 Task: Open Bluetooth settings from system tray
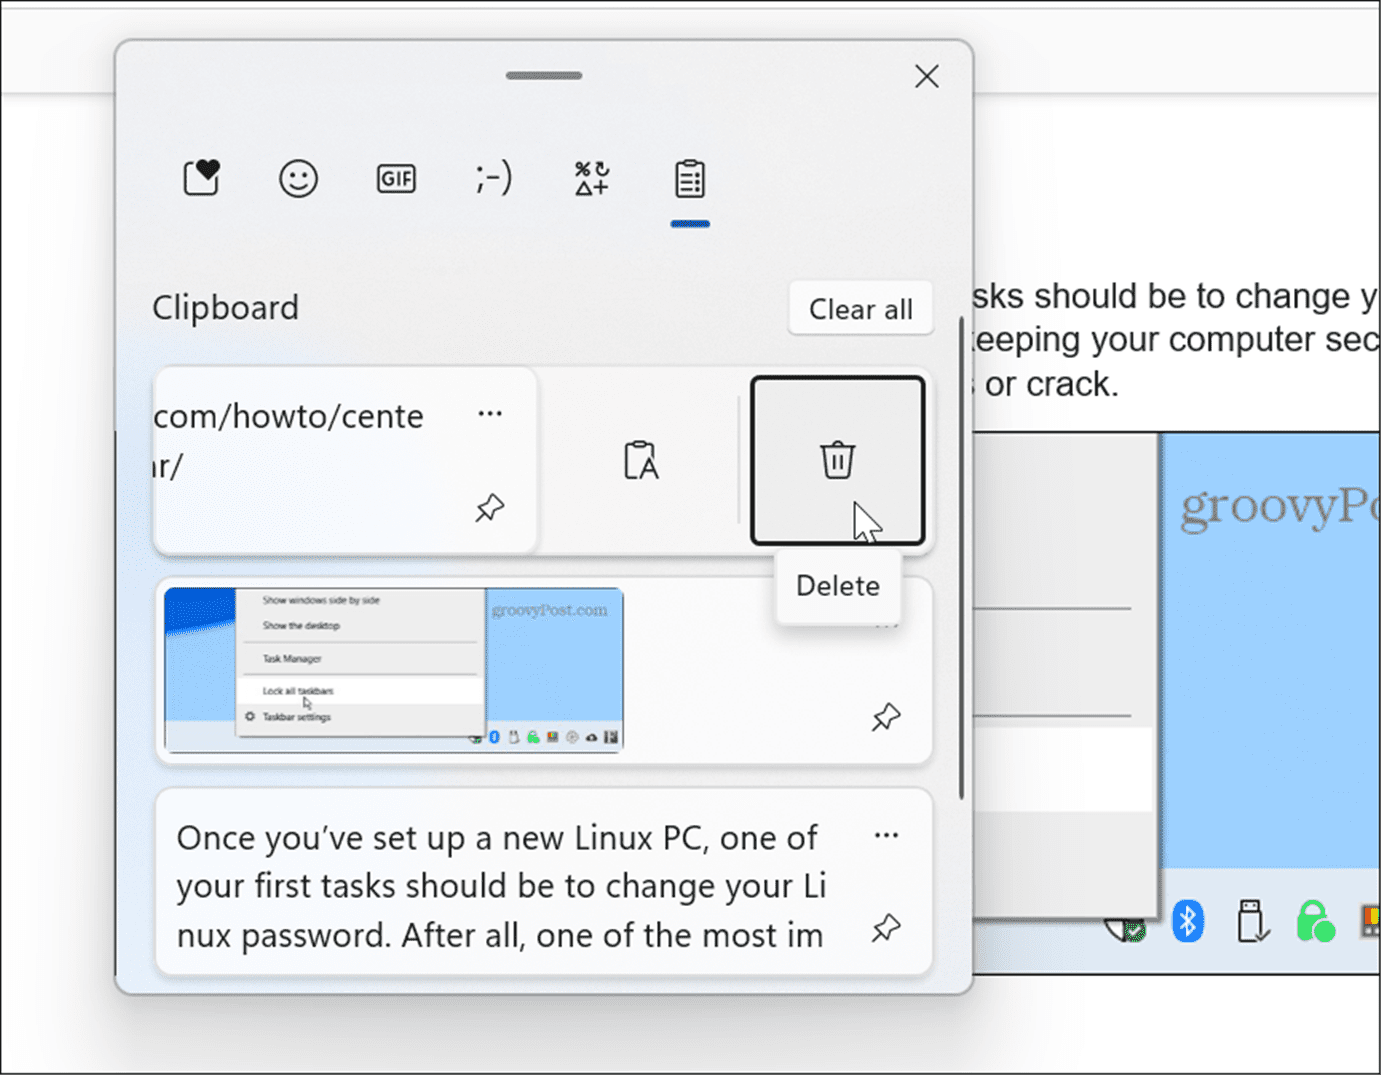coord(1188,921)
